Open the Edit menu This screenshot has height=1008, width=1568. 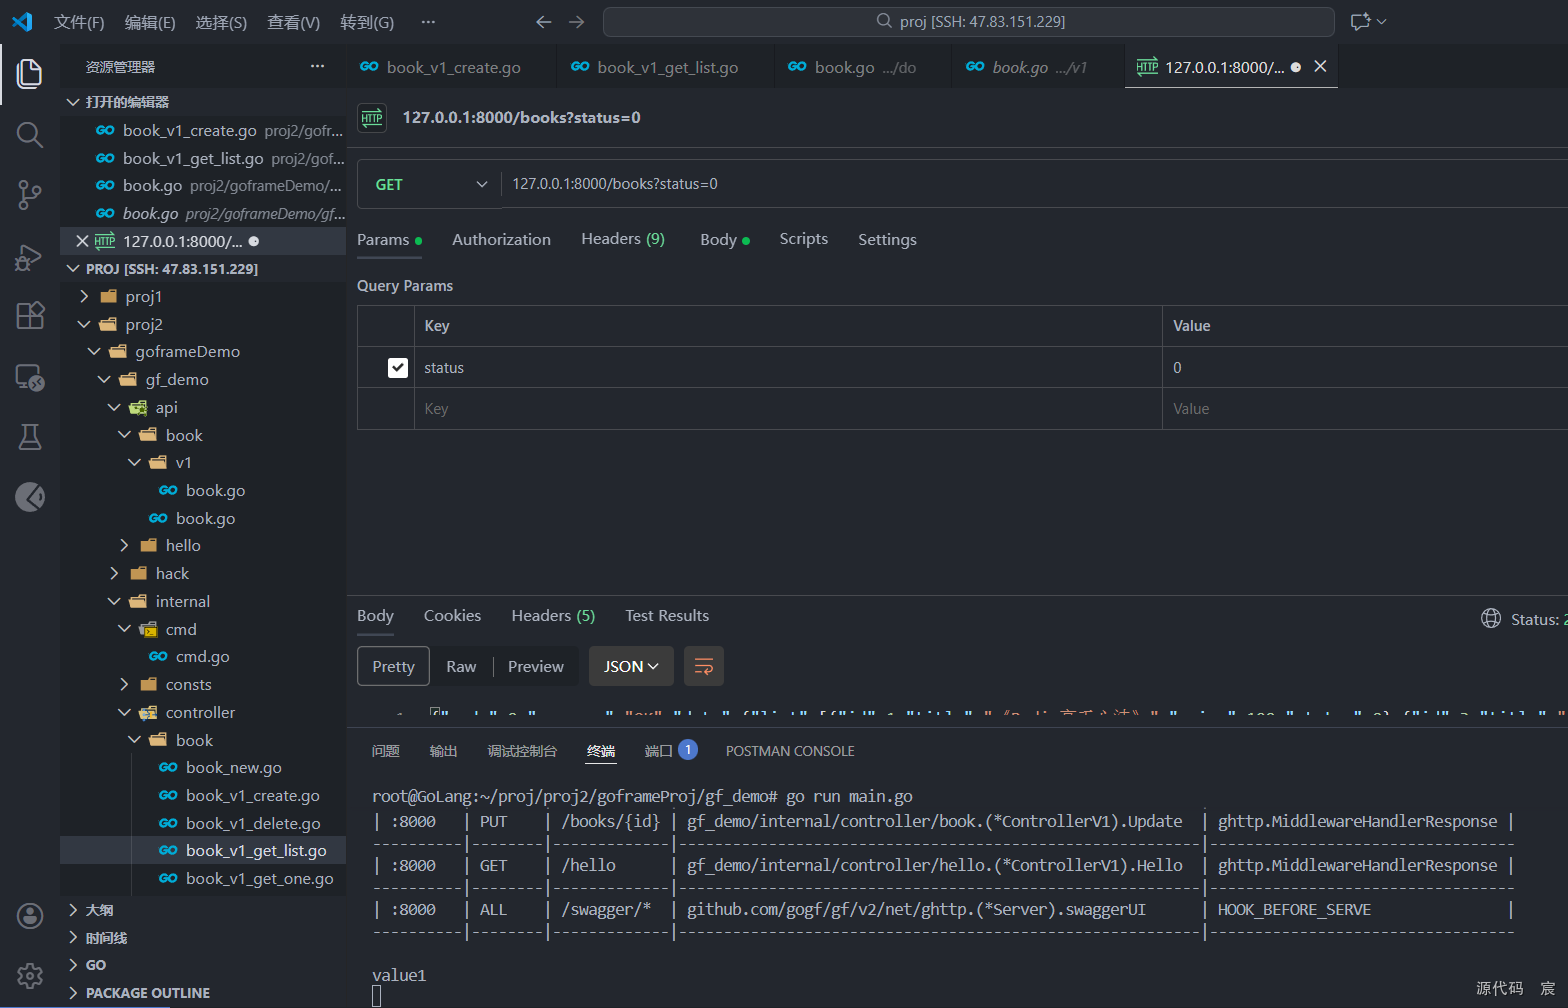150,22
